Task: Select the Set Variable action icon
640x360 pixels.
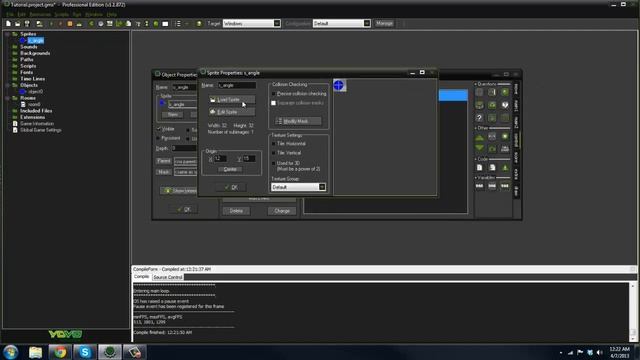Action: [479, 186]
